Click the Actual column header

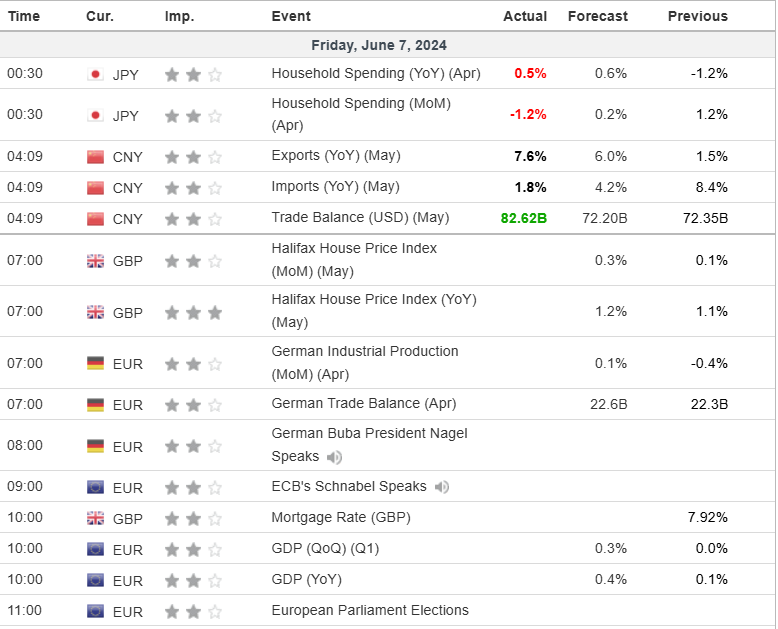coord(525,16)
